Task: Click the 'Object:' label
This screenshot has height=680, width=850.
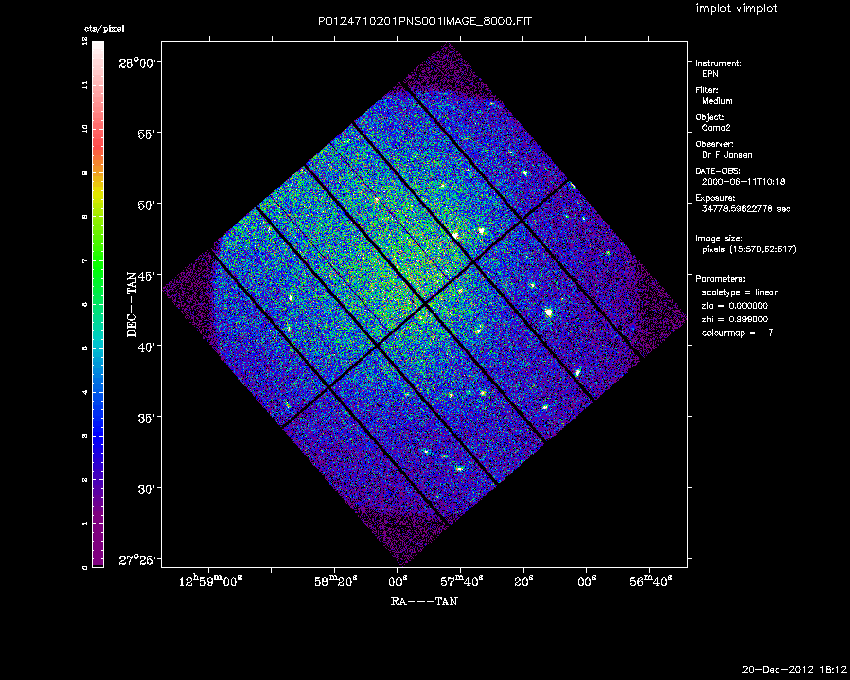Action: click(710, 117)
